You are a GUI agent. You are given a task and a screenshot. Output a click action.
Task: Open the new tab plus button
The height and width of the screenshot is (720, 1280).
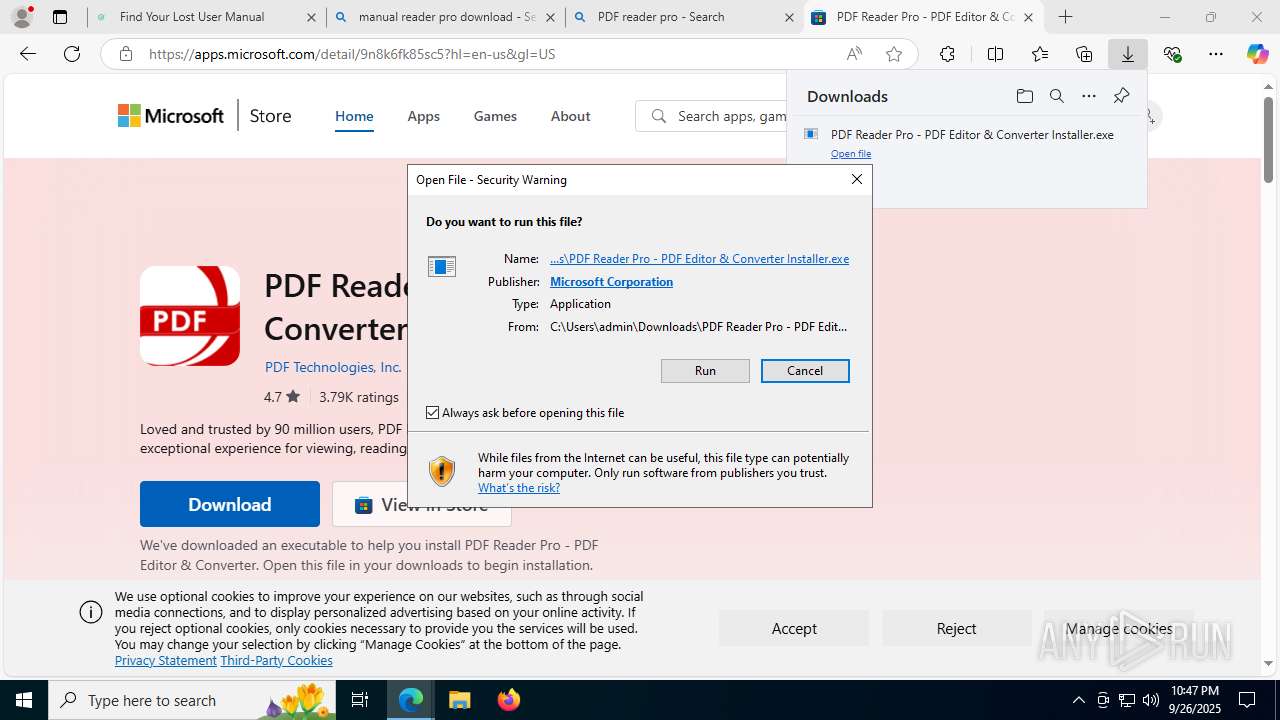click(1066, 17)
